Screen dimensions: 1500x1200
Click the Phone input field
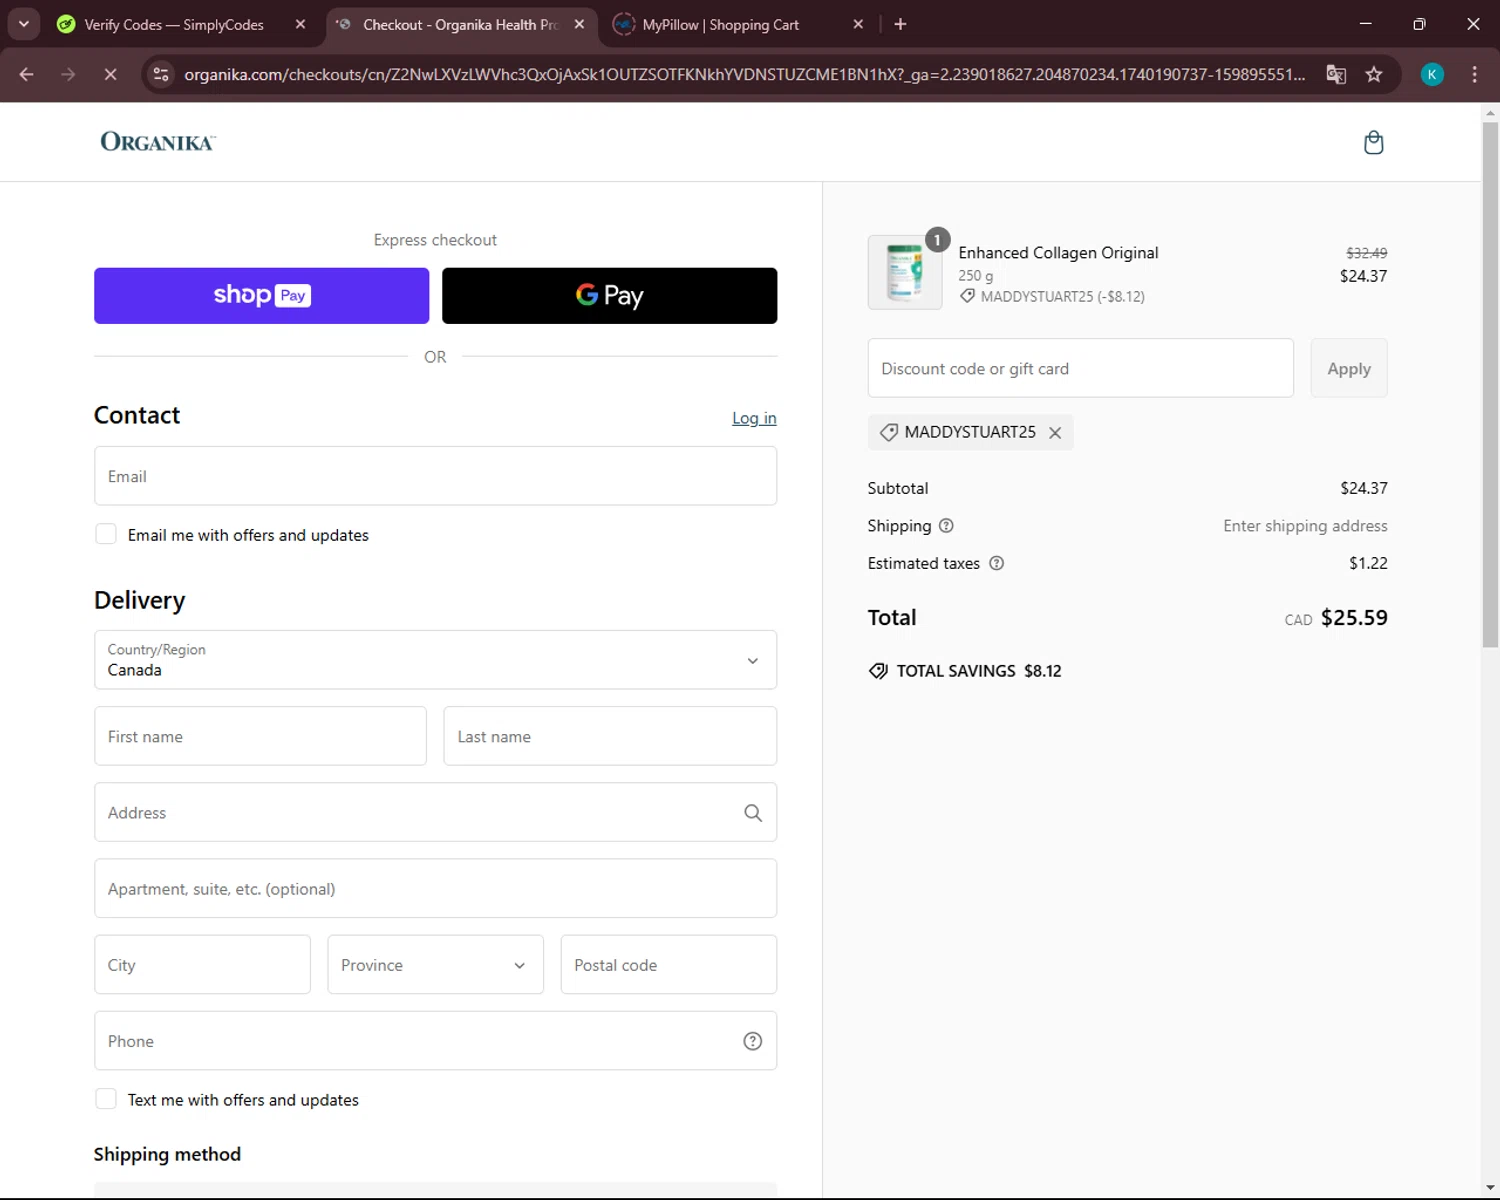[435, 1041]
